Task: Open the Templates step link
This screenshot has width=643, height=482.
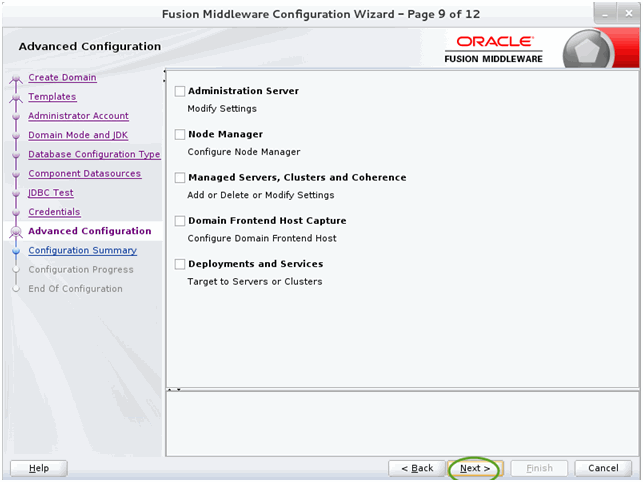Action: [x=52, y=97]
